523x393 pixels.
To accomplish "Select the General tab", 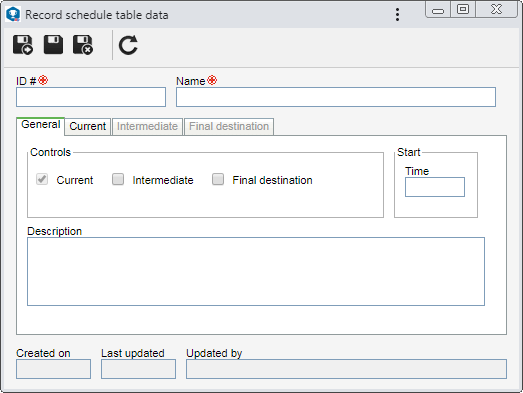I will tap(40, 125).
